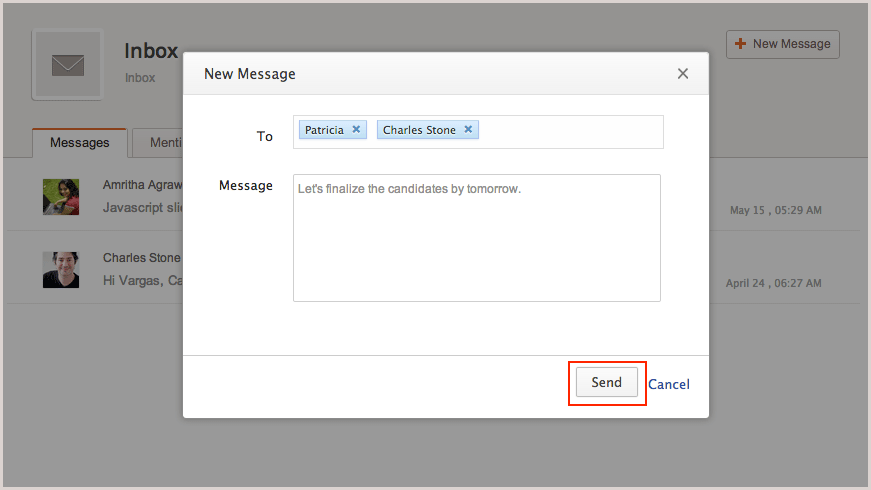The height and width of the screenshot is (490, 871).
Task: Click the Inbox page heading
Action: click(151, 51)
